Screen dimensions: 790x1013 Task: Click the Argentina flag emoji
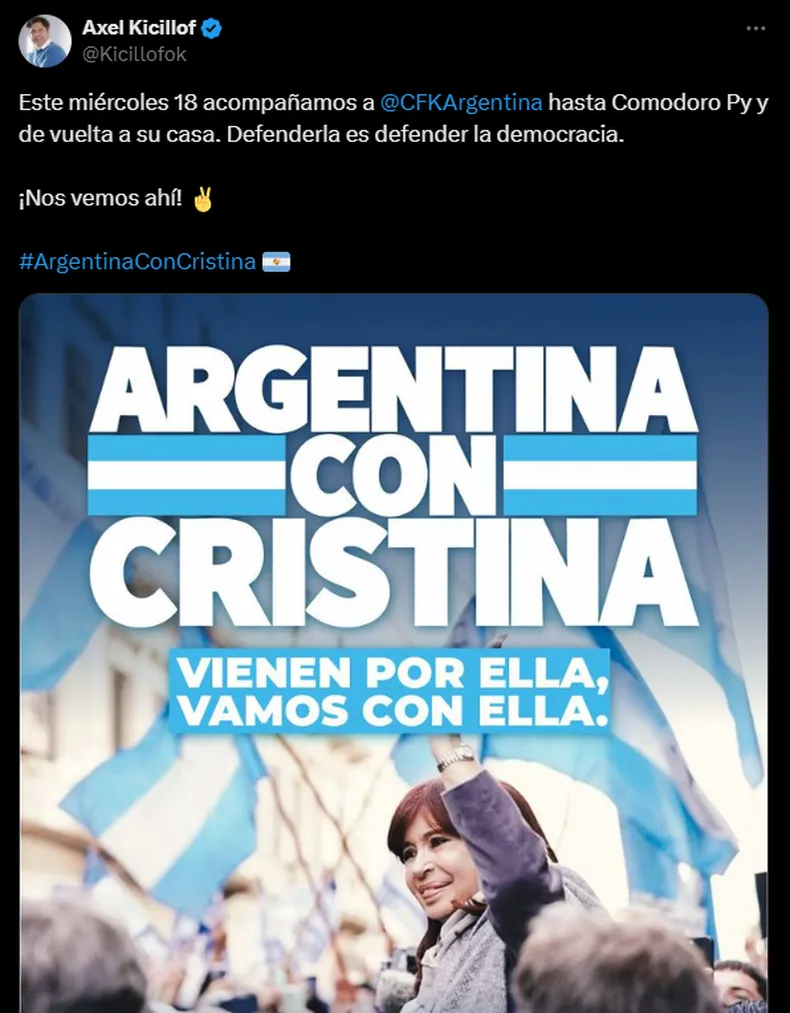pos(276,262)
